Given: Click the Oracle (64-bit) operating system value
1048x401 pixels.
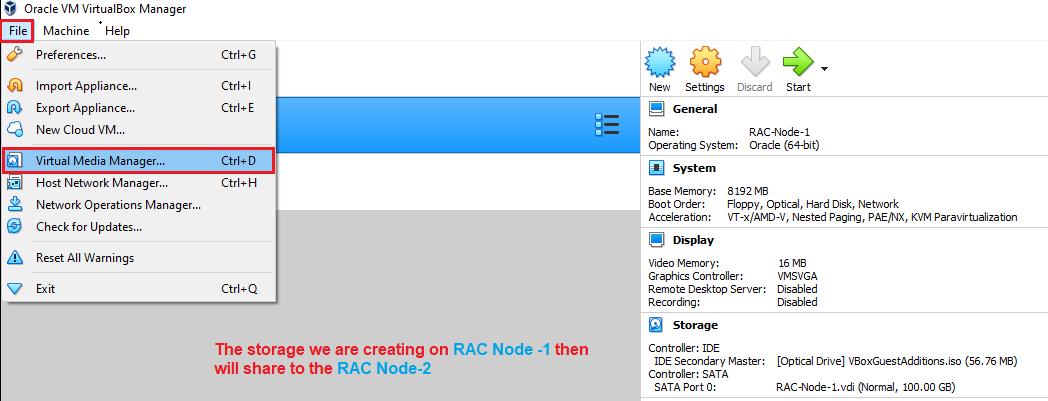Looking at the screenshot, I should point(784,144).
